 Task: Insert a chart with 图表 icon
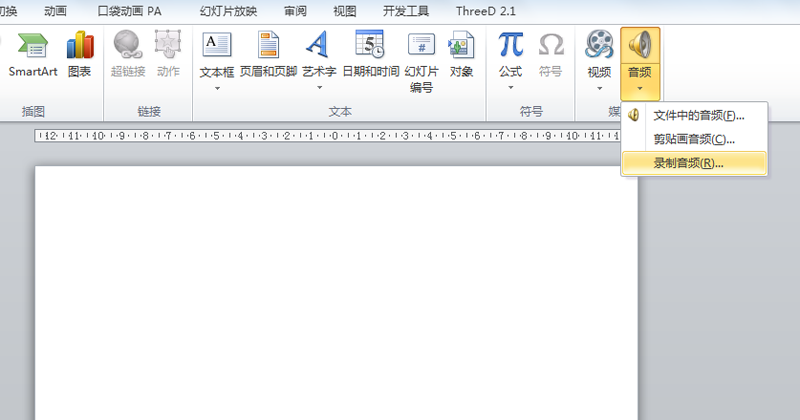pyautogui.click(x=79, y=46)
